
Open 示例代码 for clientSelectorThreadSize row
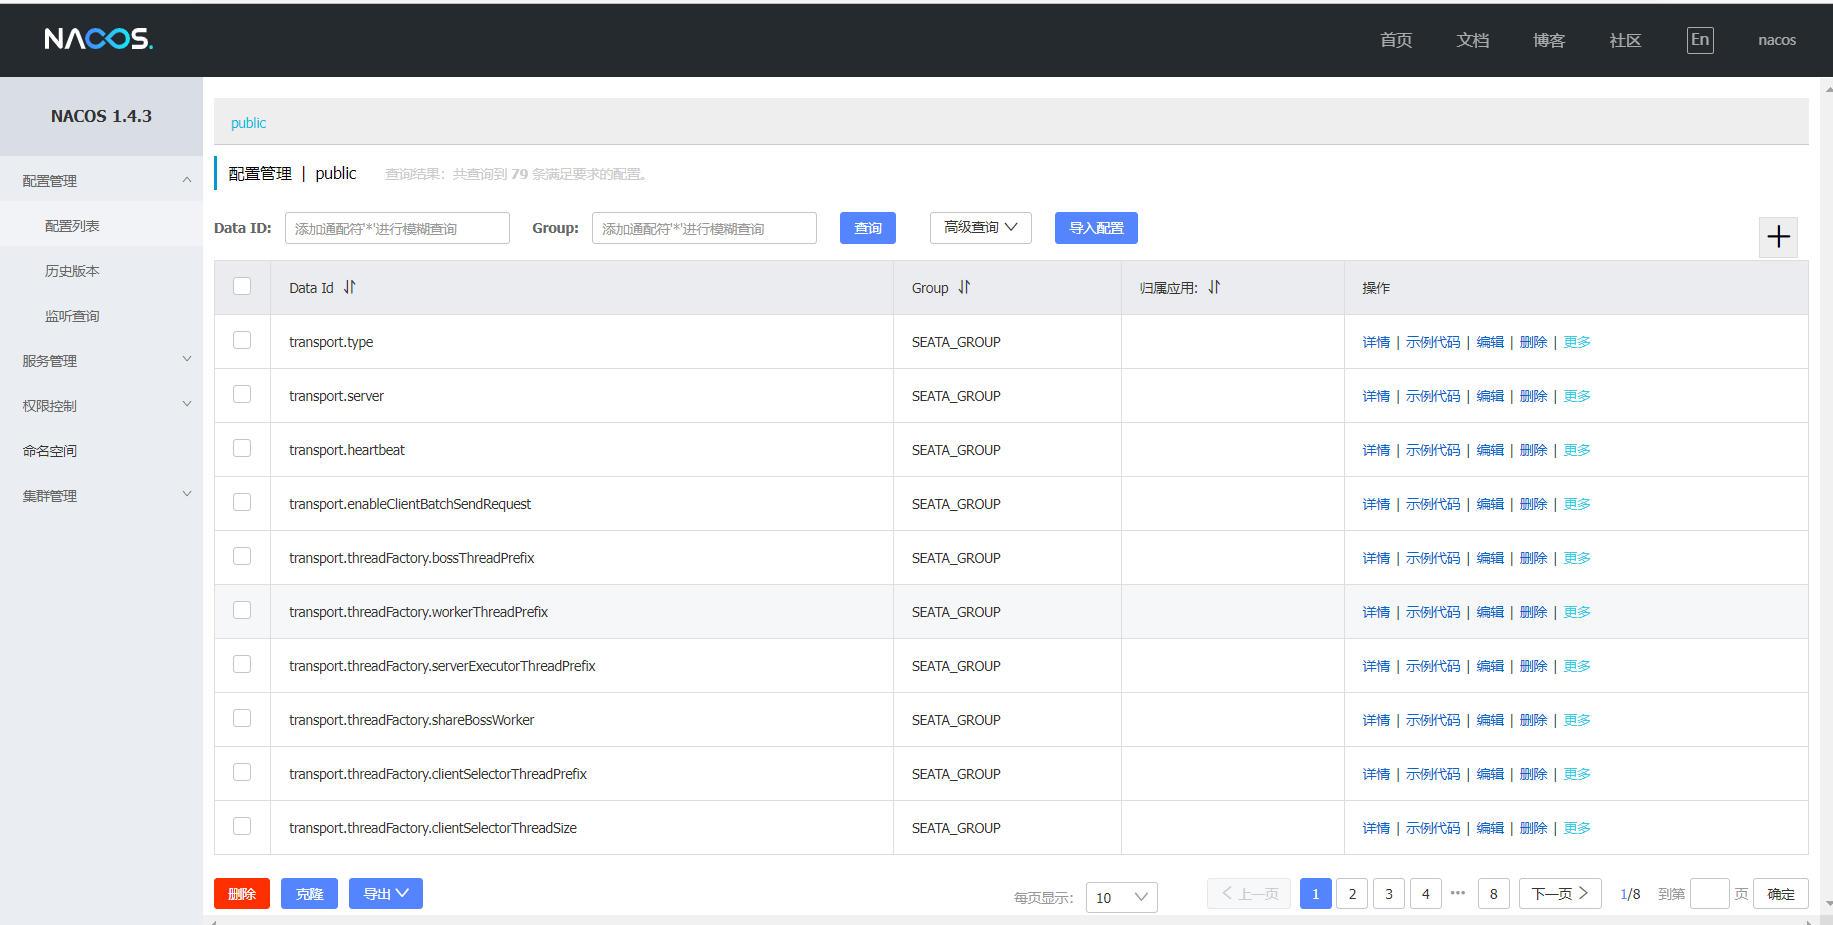pyautogui.click(x=1433, y=828)
